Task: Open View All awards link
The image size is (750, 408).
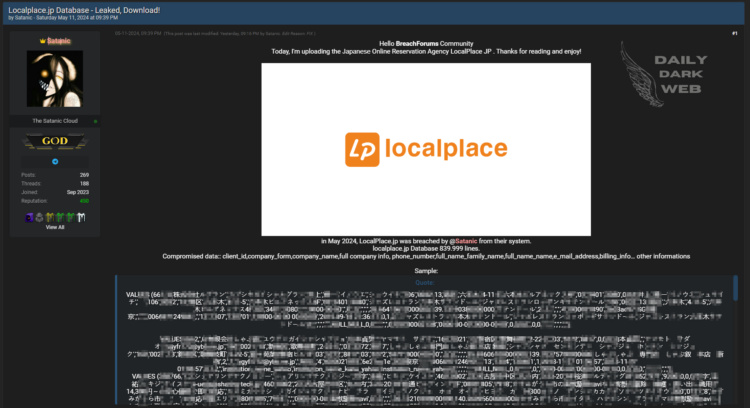Action: 55,227
